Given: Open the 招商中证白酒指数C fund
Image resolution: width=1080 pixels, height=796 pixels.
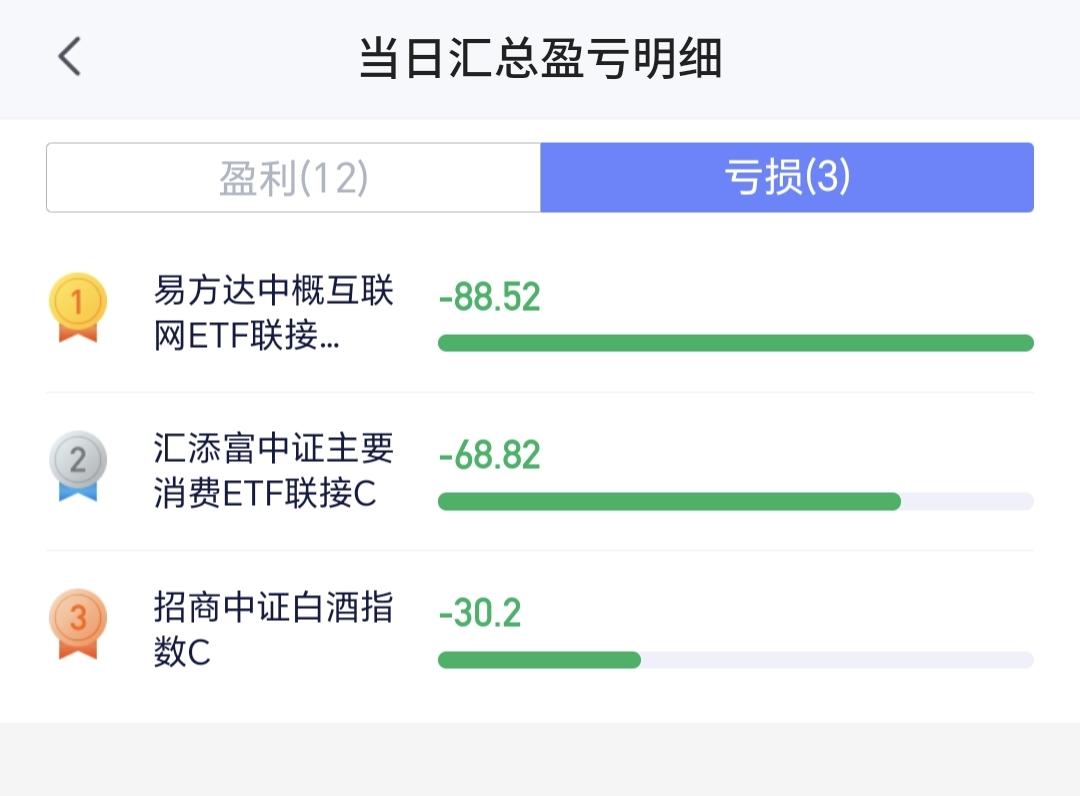Looking at the screenshot, I should click(x=273, y=629).
